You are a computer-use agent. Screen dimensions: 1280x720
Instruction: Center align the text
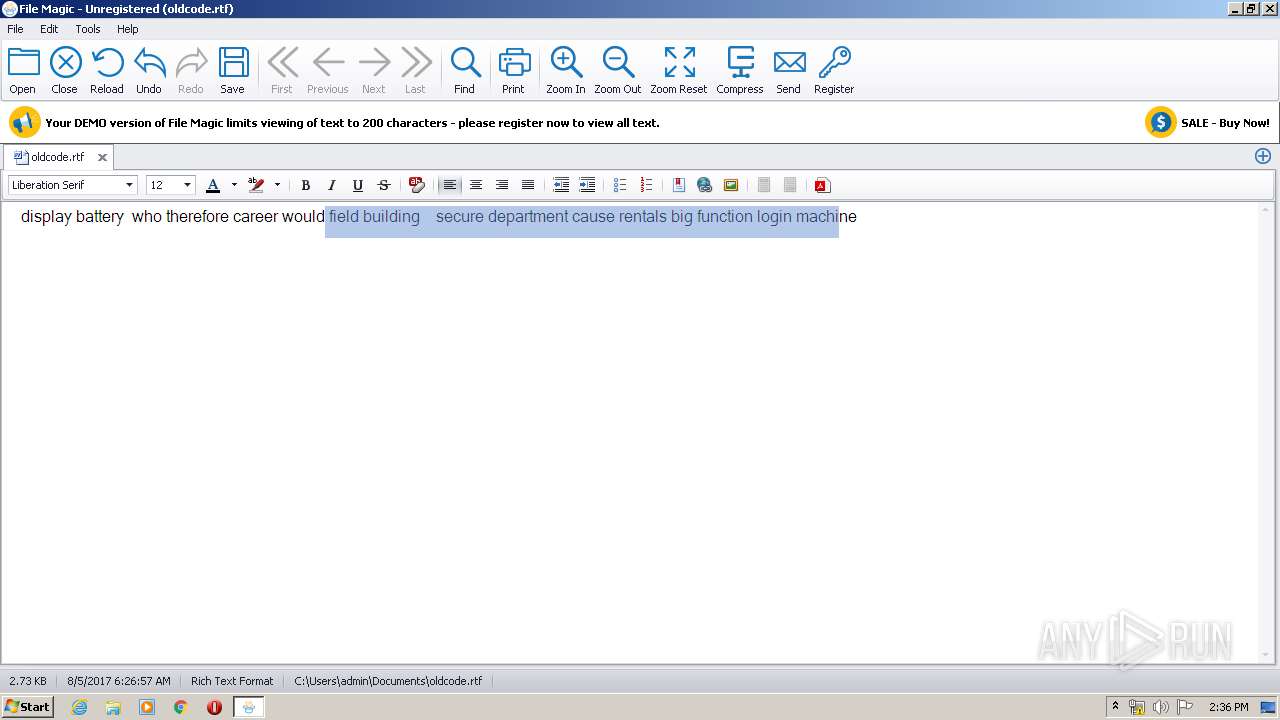476,185
